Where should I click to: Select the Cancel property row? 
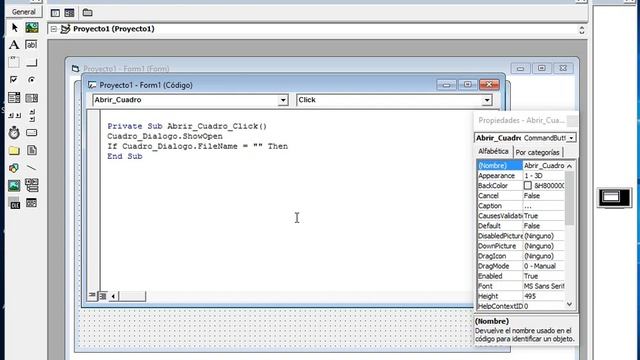point(521,196)
